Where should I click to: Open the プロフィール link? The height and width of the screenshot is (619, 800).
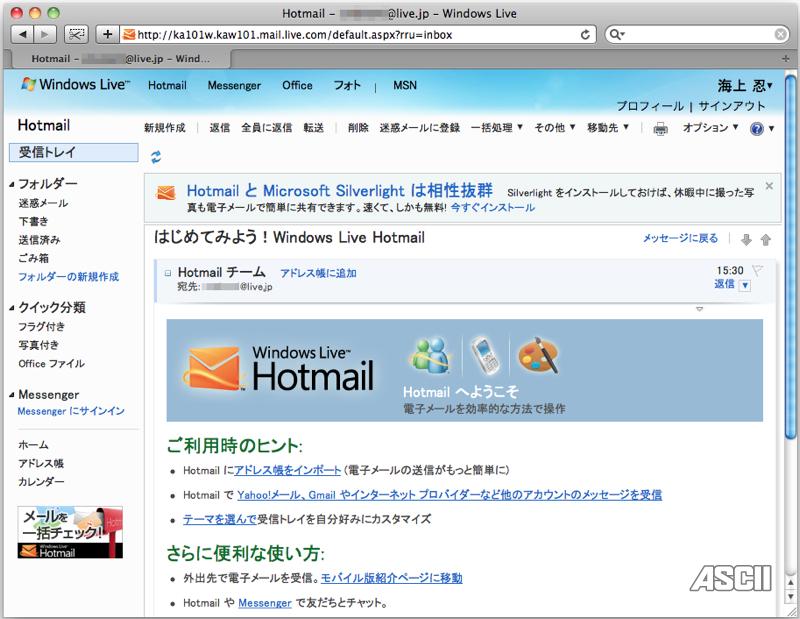click(x=650, y=106)
